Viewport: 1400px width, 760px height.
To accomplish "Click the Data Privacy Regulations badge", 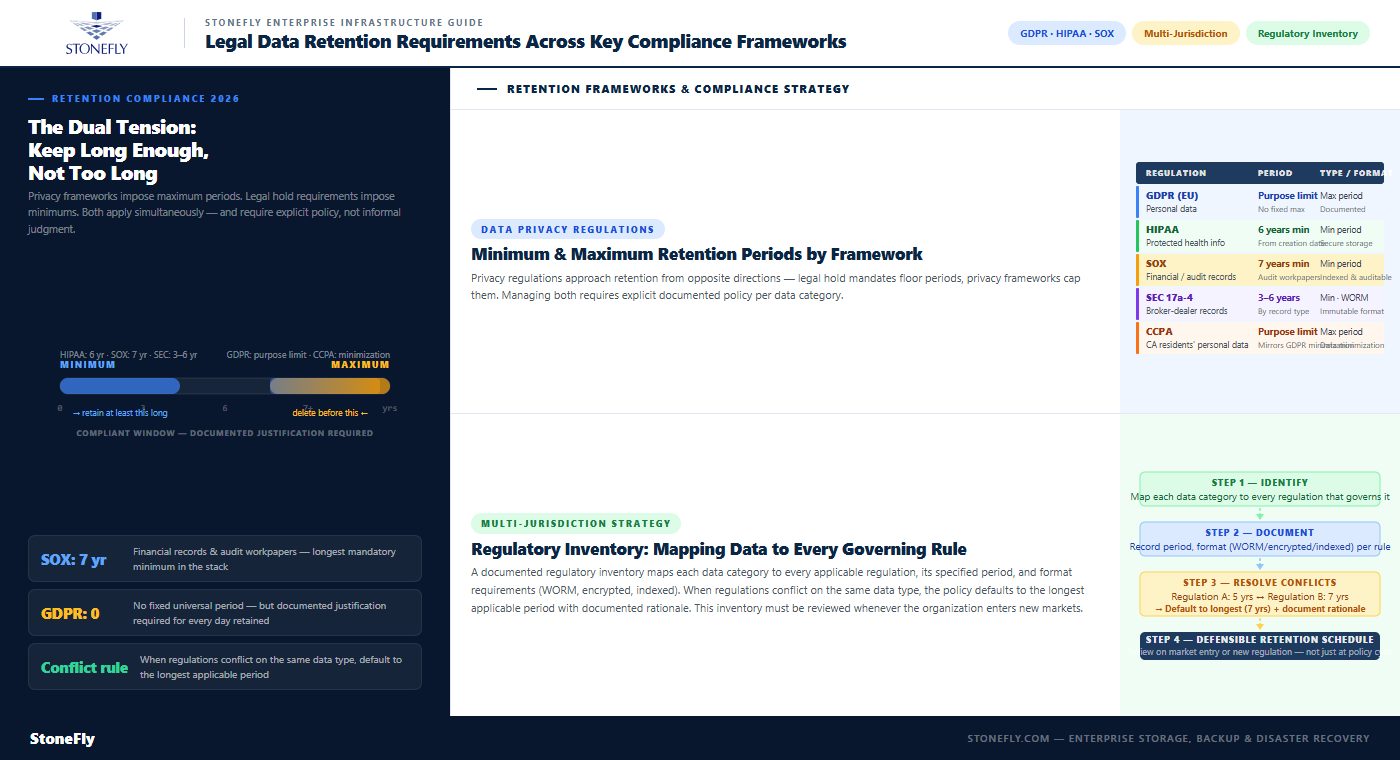I will [x=568, y=229].
